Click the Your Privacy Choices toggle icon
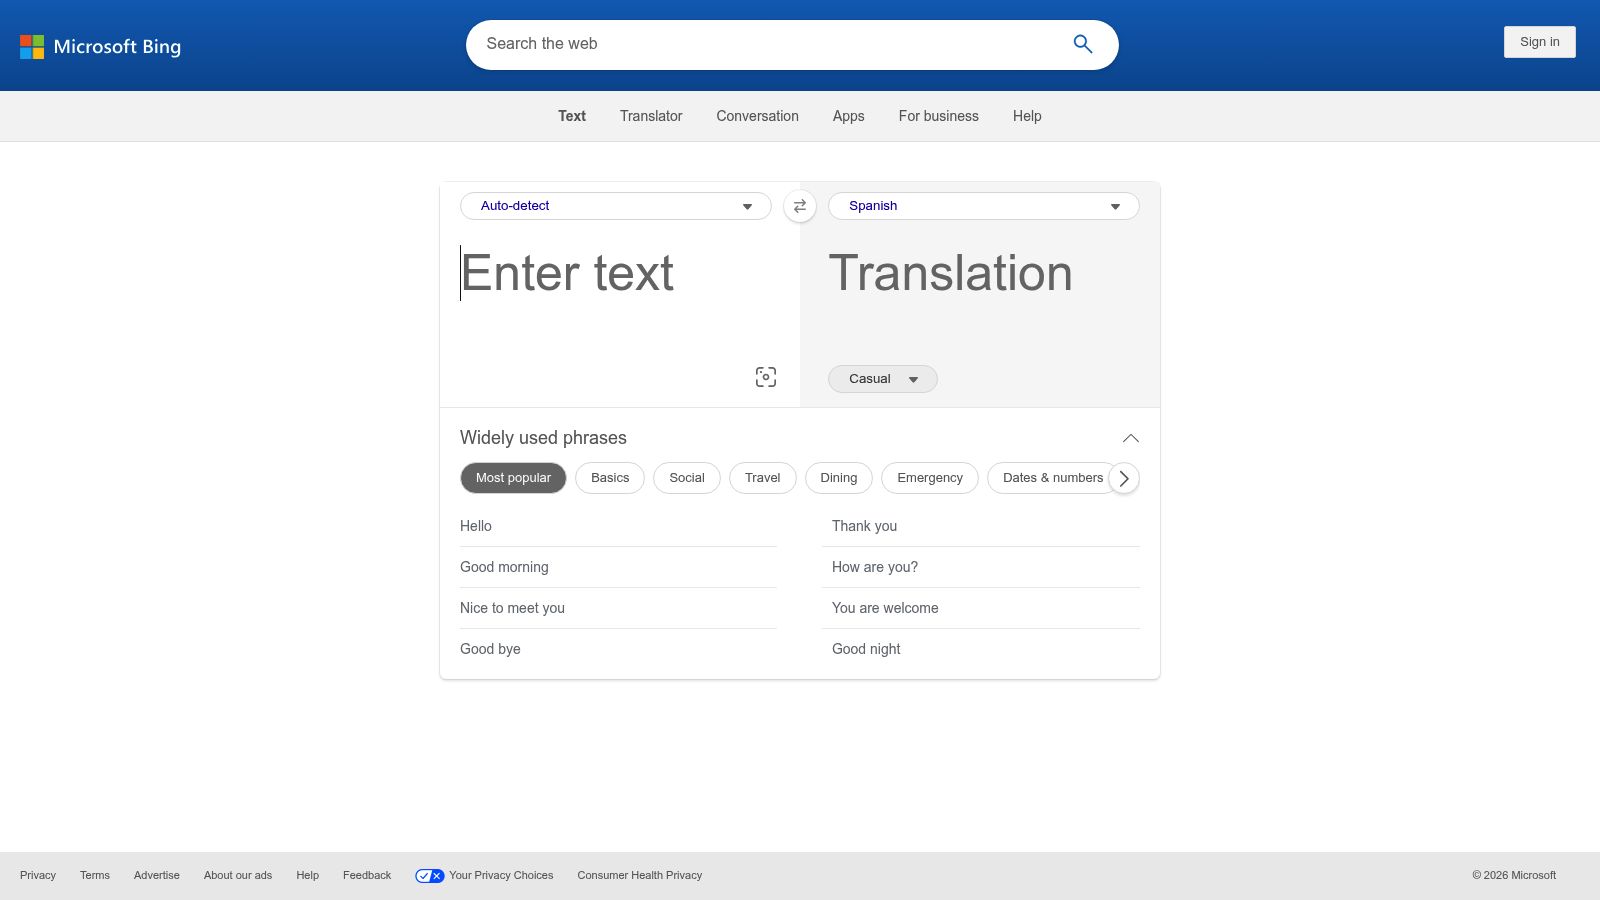 coord(430,876)
